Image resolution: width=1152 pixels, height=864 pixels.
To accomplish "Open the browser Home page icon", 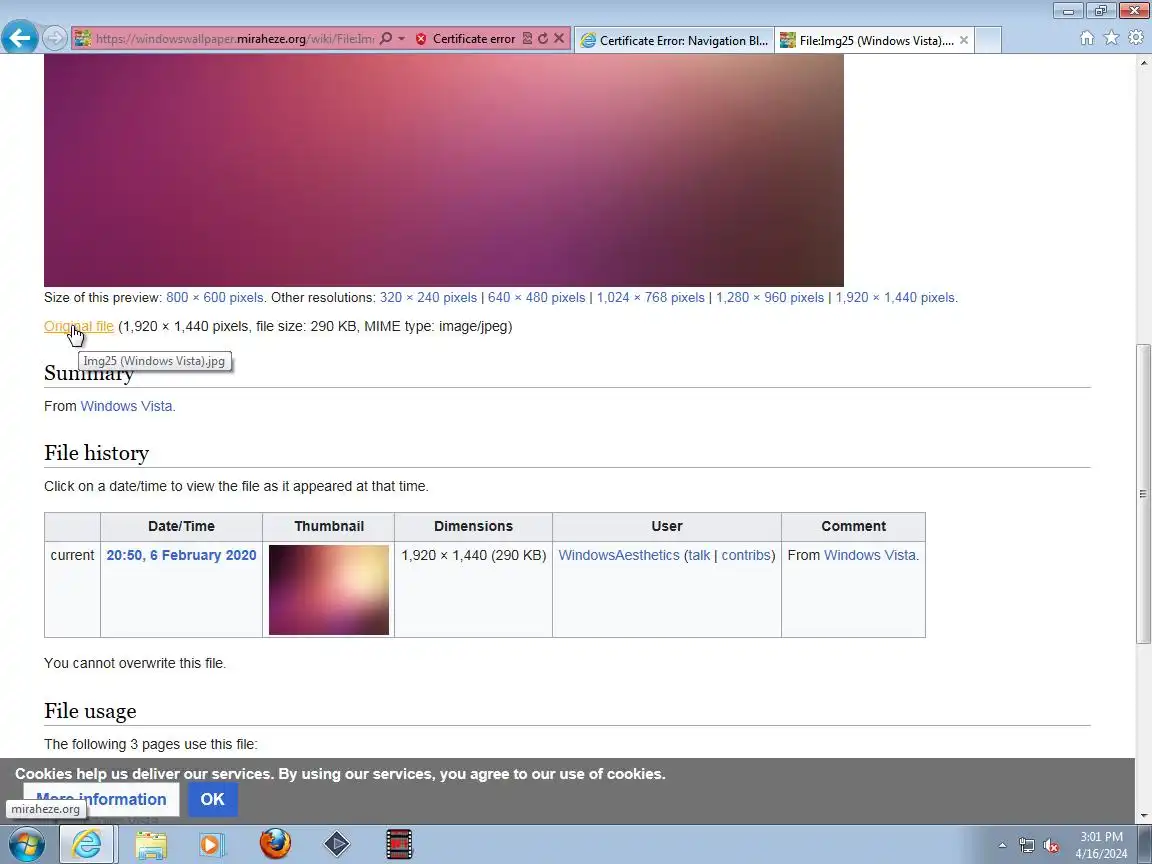I will pos(1087,38).
